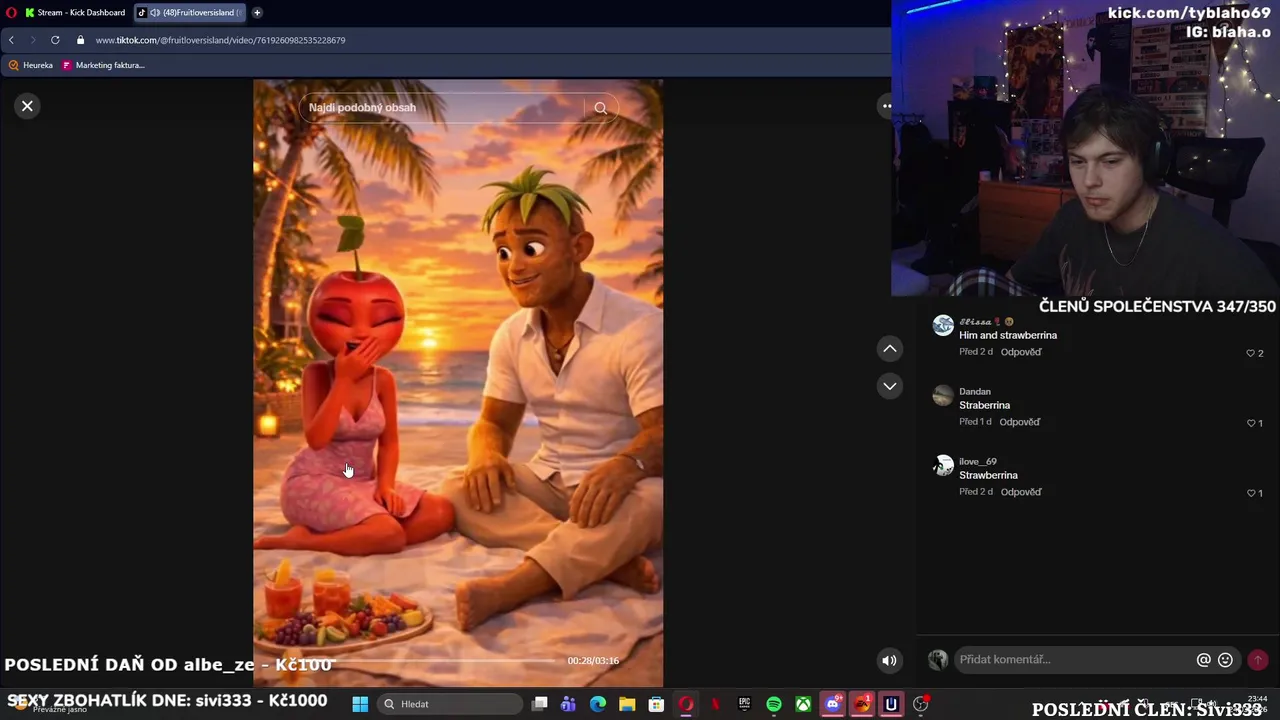This screenshot has height=720, width=1280.
Task: Open the Opera main menu
Action: click(11, 13)
